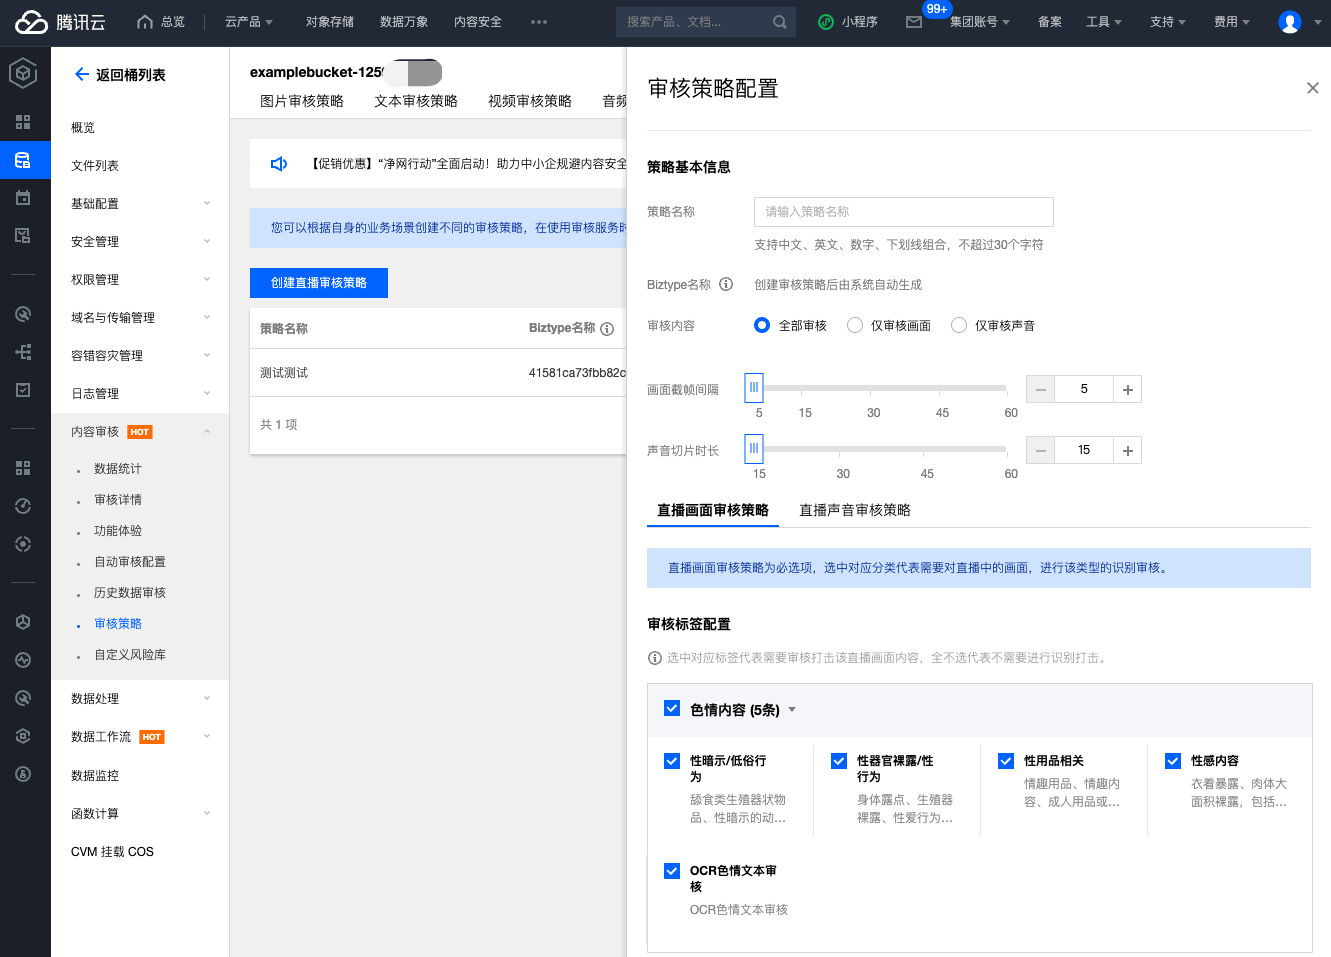Open 数据统计 under 内容审核
This screenshot has width=1331, height=957.
[118, 469]
